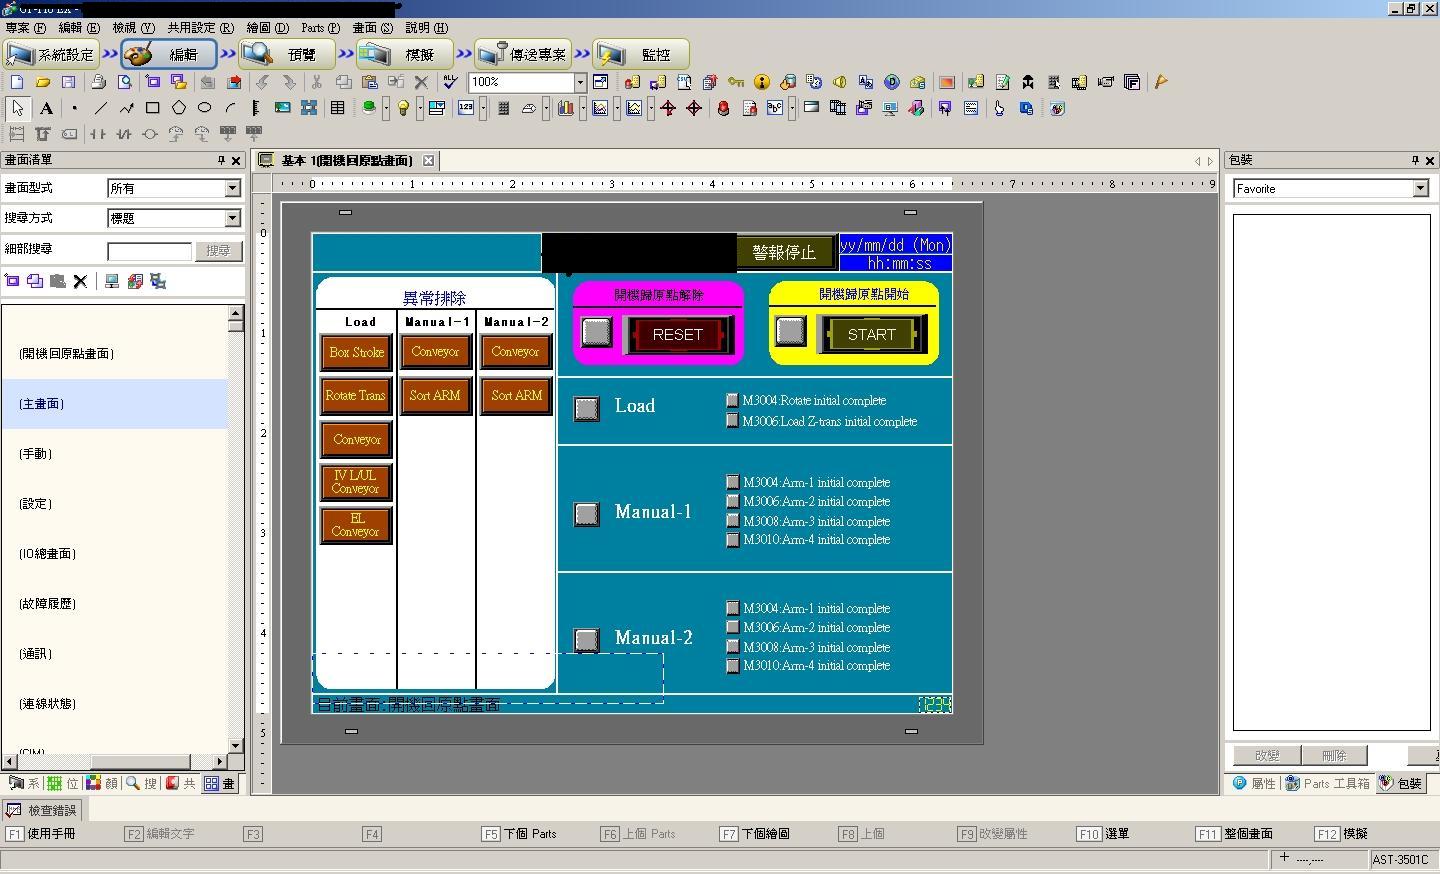Open the 繪圖 (D) menu

point(267,28)
